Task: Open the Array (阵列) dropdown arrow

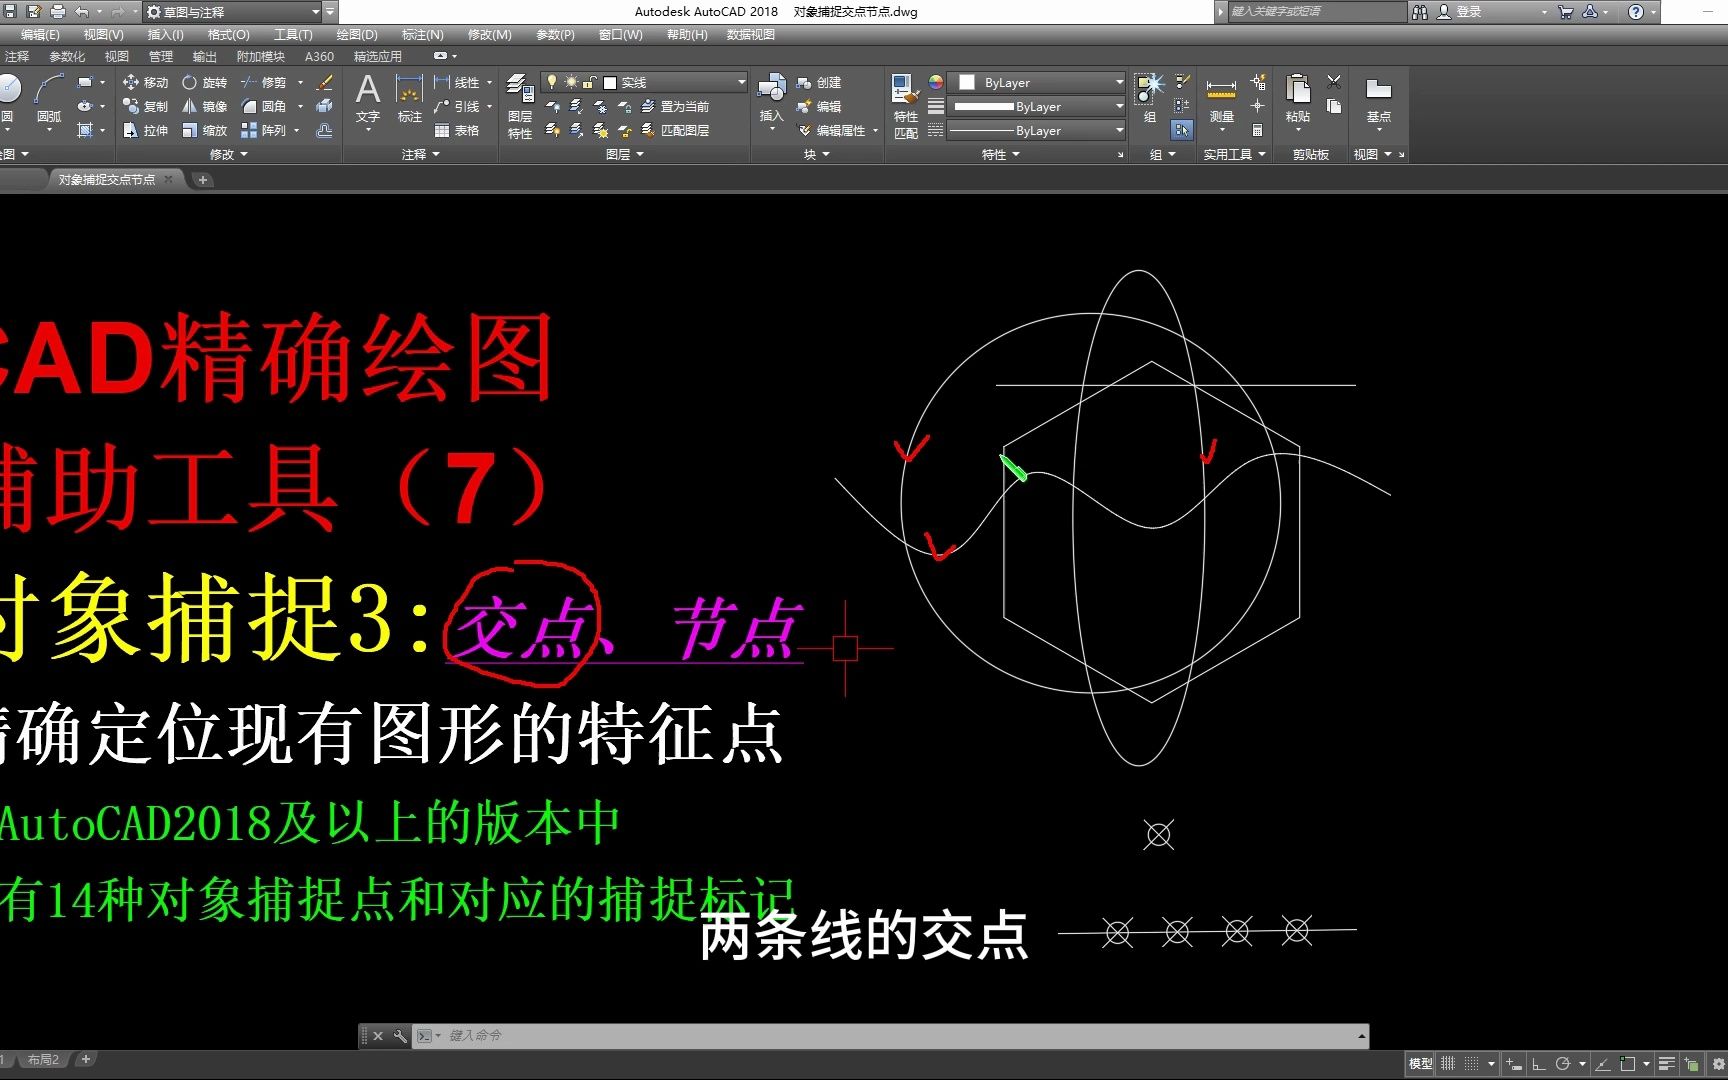Action: click(x=296, y=130)
